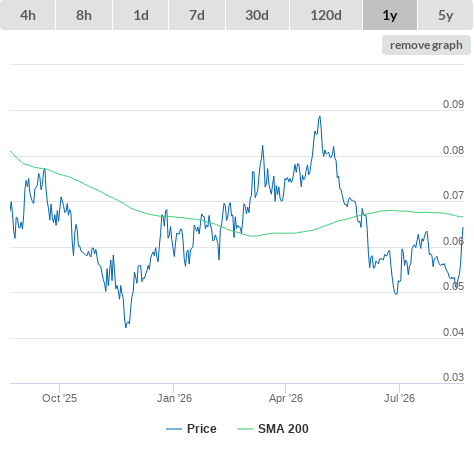This screenshot has width=474, height=455.
Task: Click the Apr '26 axis label
Action: (x=286, y=398)
